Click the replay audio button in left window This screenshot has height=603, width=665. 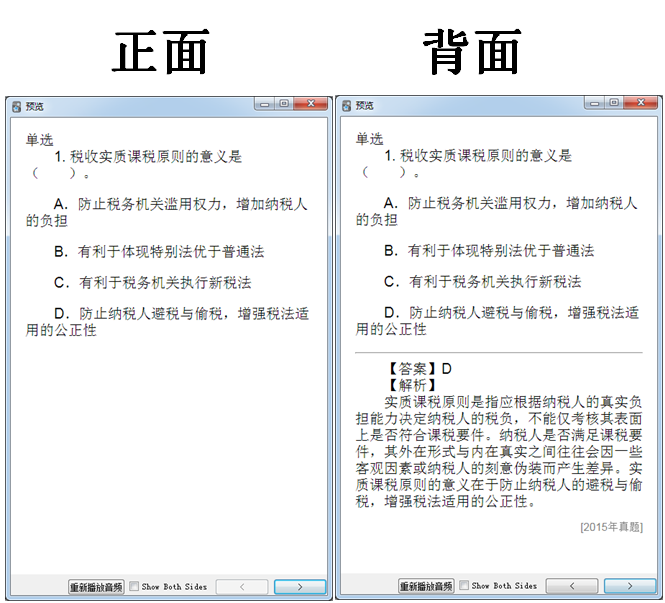(x=96, y=587)
